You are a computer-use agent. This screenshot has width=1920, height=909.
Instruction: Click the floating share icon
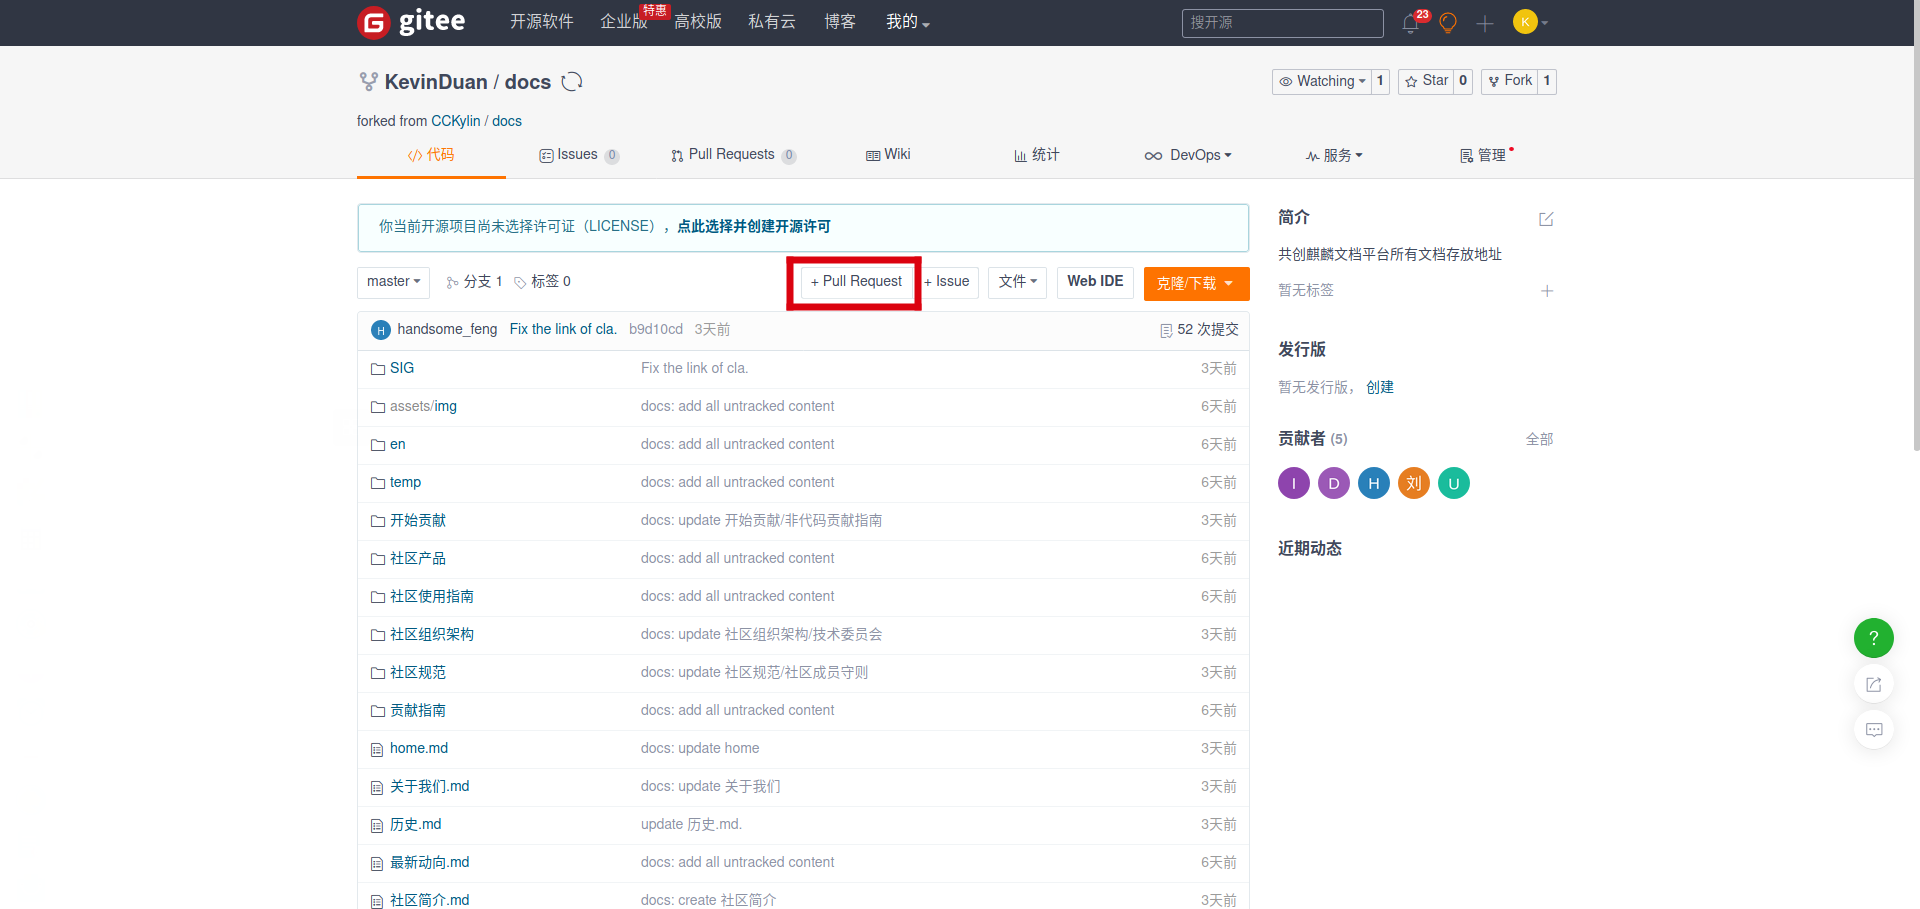coord(1874,685)
